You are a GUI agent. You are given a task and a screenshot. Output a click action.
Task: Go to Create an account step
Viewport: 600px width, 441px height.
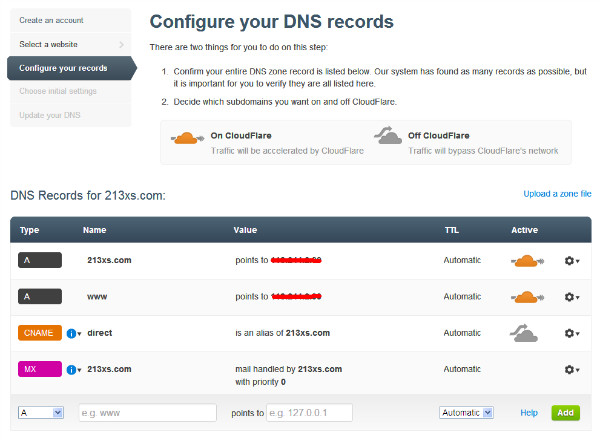pos(70,20)
